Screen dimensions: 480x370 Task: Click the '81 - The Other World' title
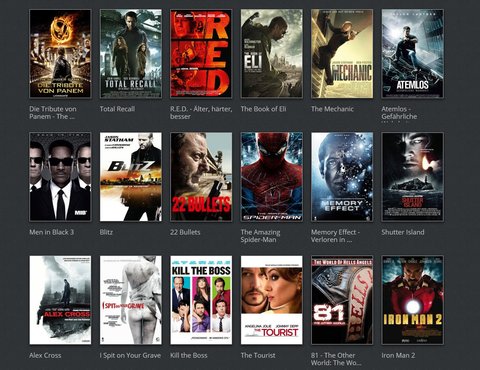(x=336, y=359)
